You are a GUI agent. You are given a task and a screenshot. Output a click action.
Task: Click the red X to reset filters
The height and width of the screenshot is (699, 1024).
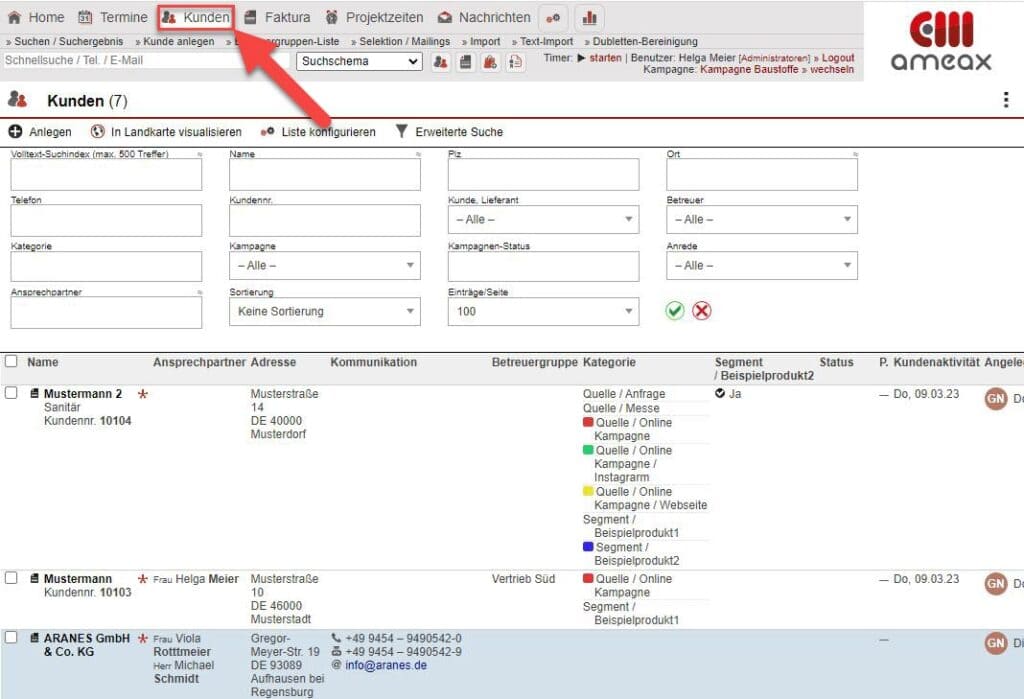702,311
